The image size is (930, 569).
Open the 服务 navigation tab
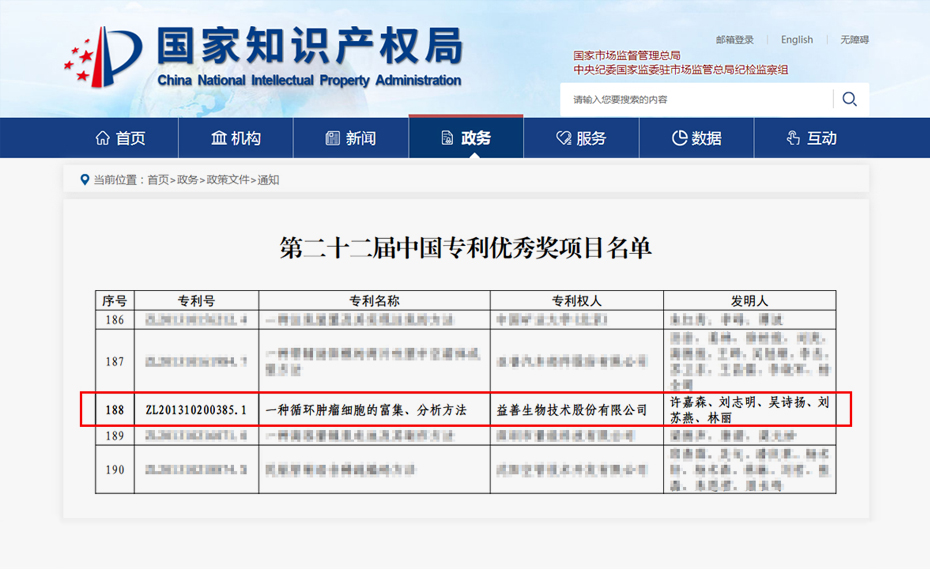581,138
